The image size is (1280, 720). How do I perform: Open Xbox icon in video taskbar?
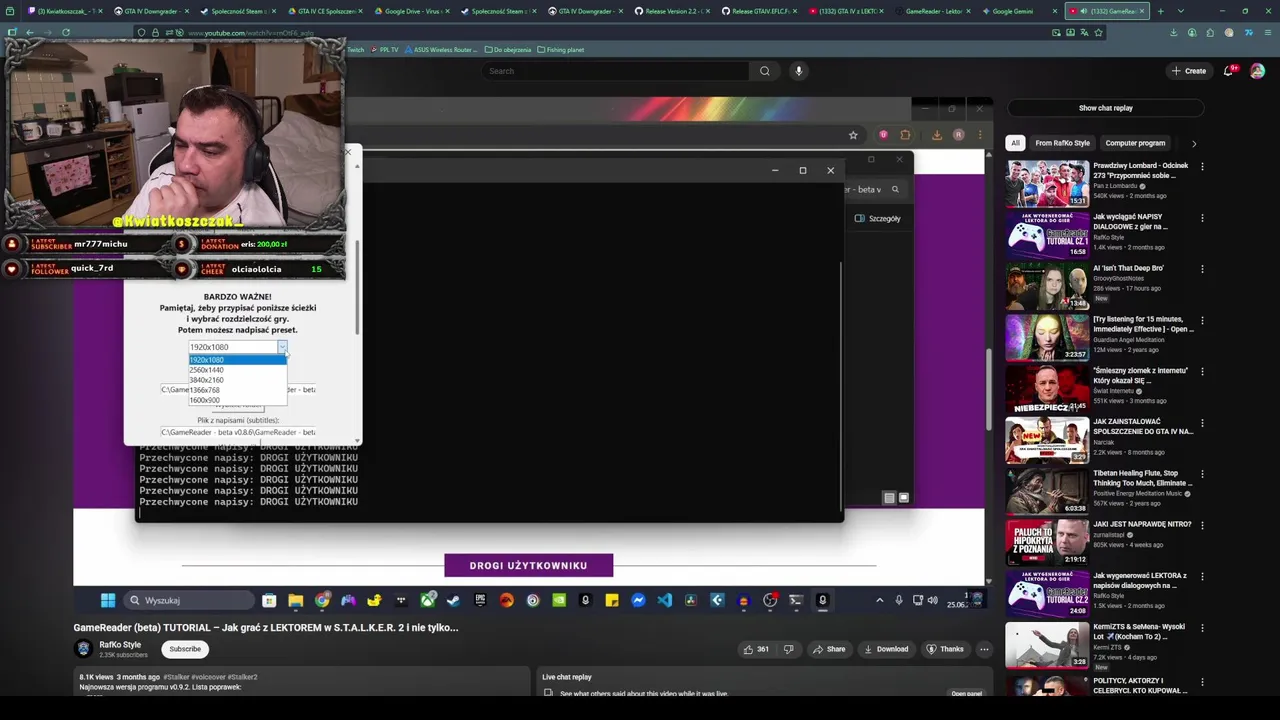point(427,600)
